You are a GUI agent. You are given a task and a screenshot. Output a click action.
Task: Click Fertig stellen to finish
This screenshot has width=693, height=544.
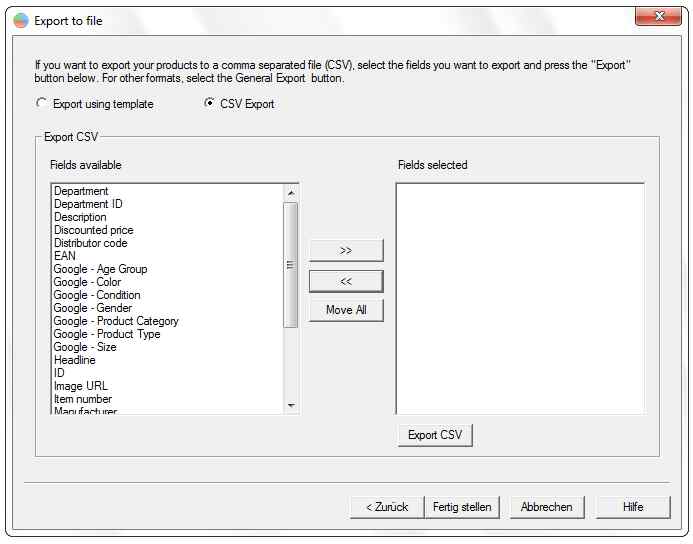pos(462,507)
